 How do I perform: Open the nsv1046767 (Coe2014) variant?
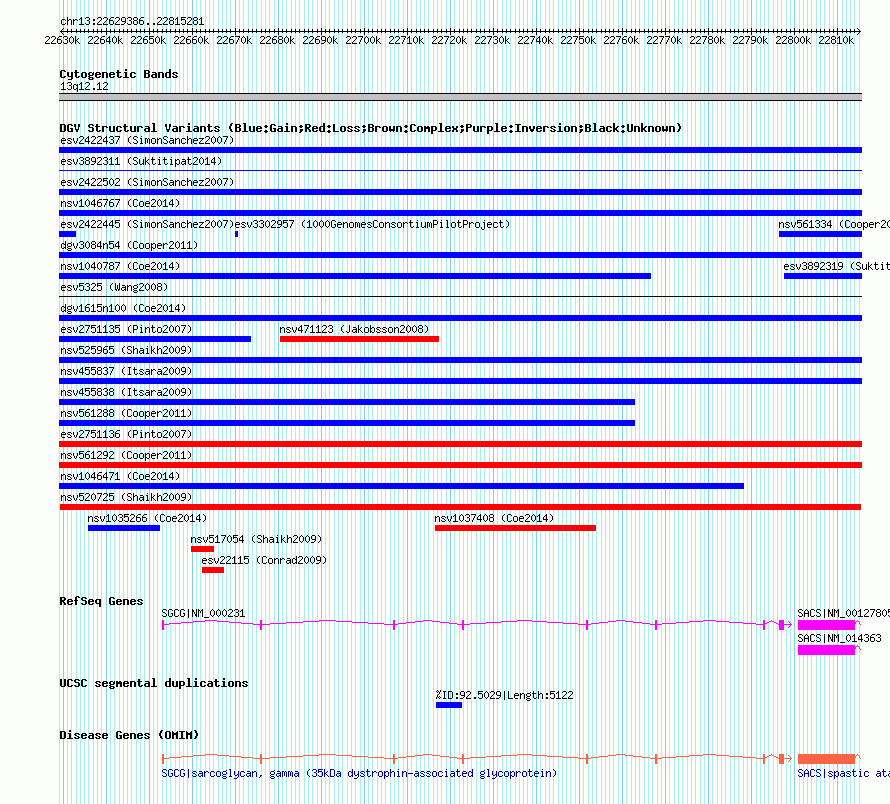(x=120, y=203)
